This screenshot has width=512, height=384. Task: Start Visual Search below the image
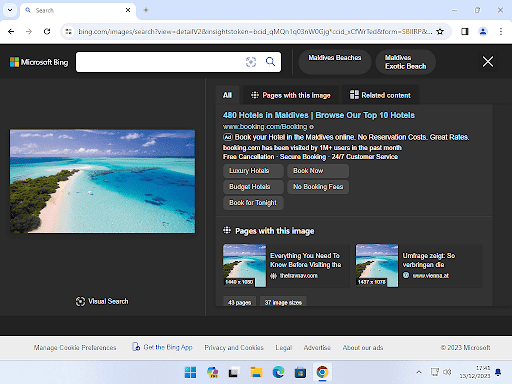coord(102,301)
